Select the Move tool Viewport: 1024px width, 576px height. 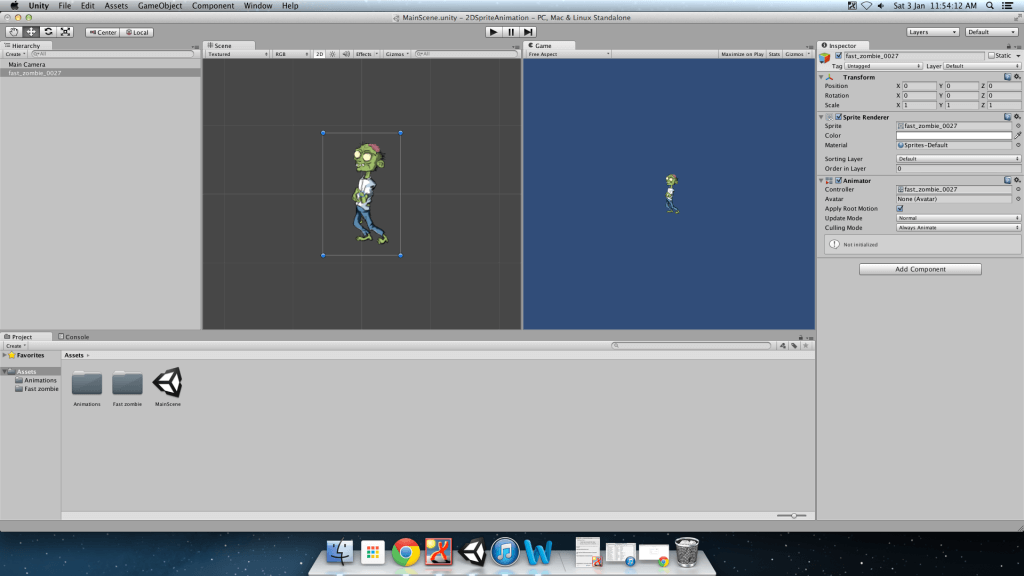pyautogui.click(x=31, y=32)
